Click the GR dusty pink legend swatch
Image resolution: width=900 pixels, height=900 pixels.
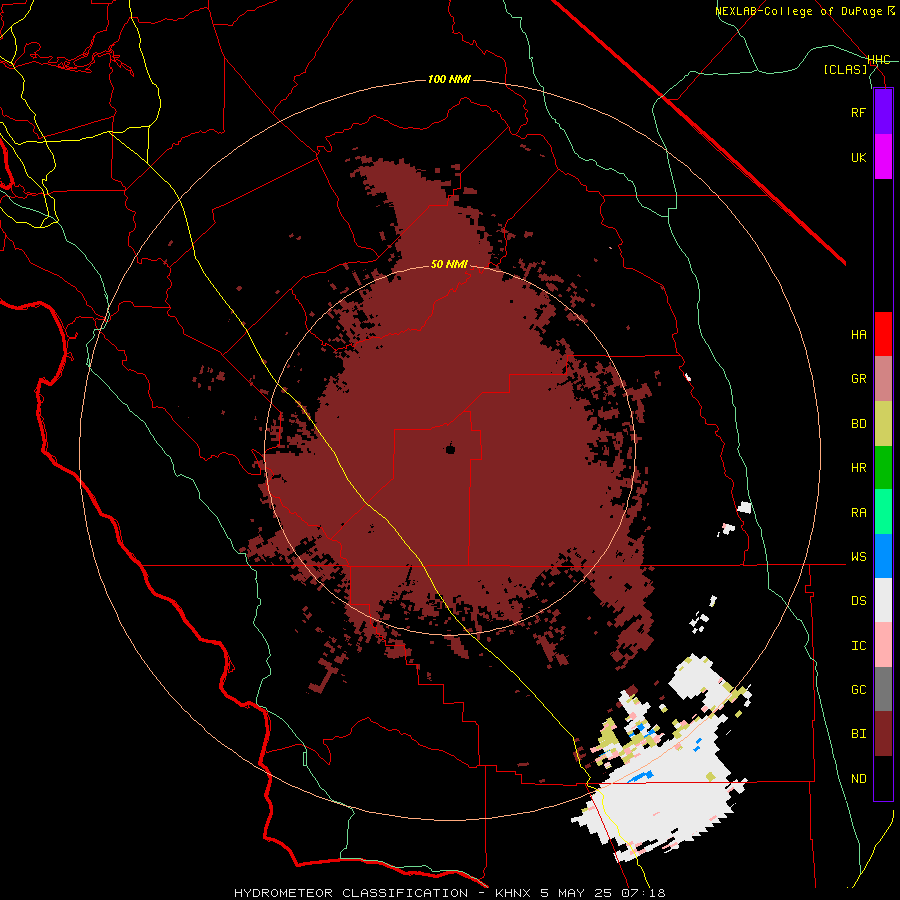click(883, 379)
